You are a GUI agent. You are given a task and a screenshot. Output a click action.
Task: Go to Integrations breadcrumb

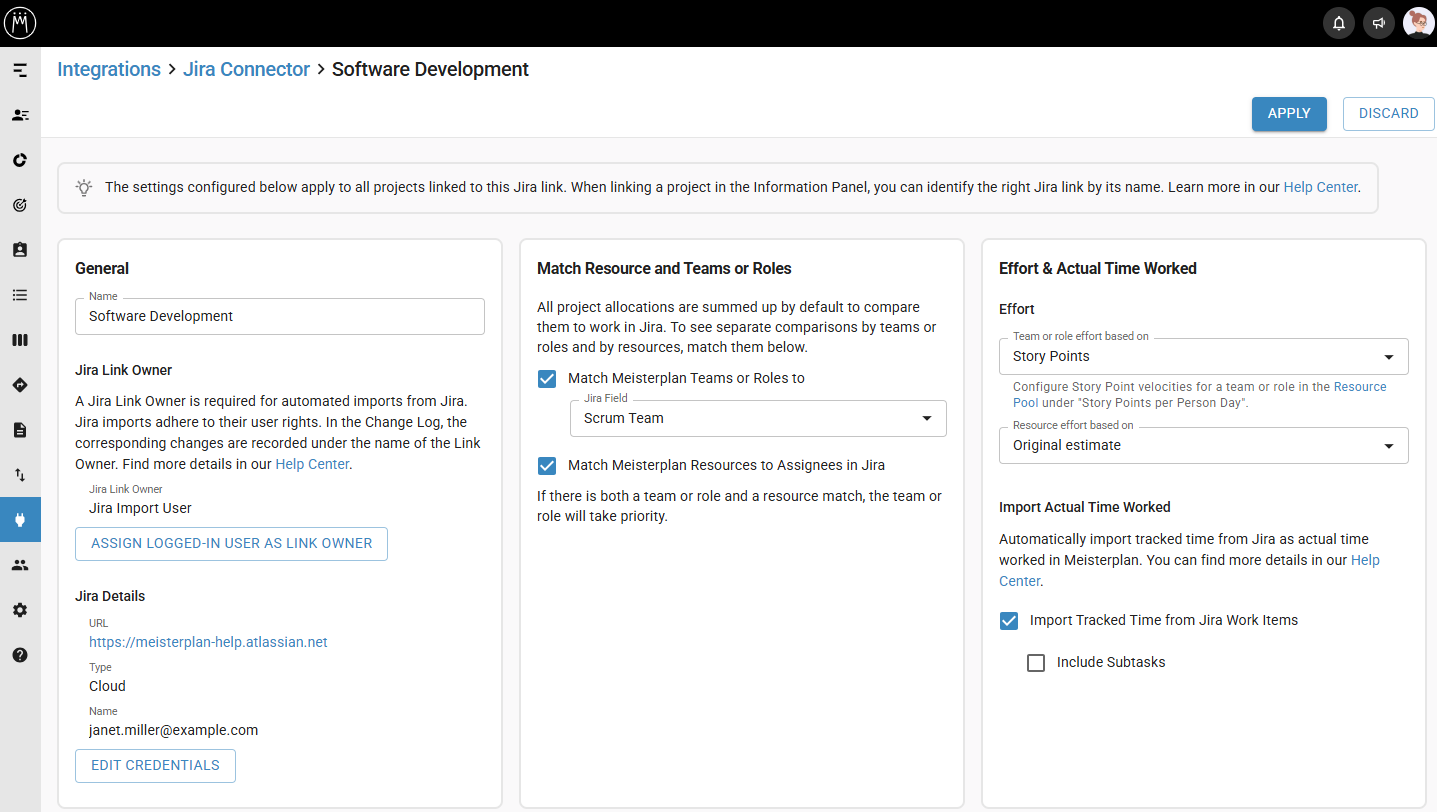[109, 69]
